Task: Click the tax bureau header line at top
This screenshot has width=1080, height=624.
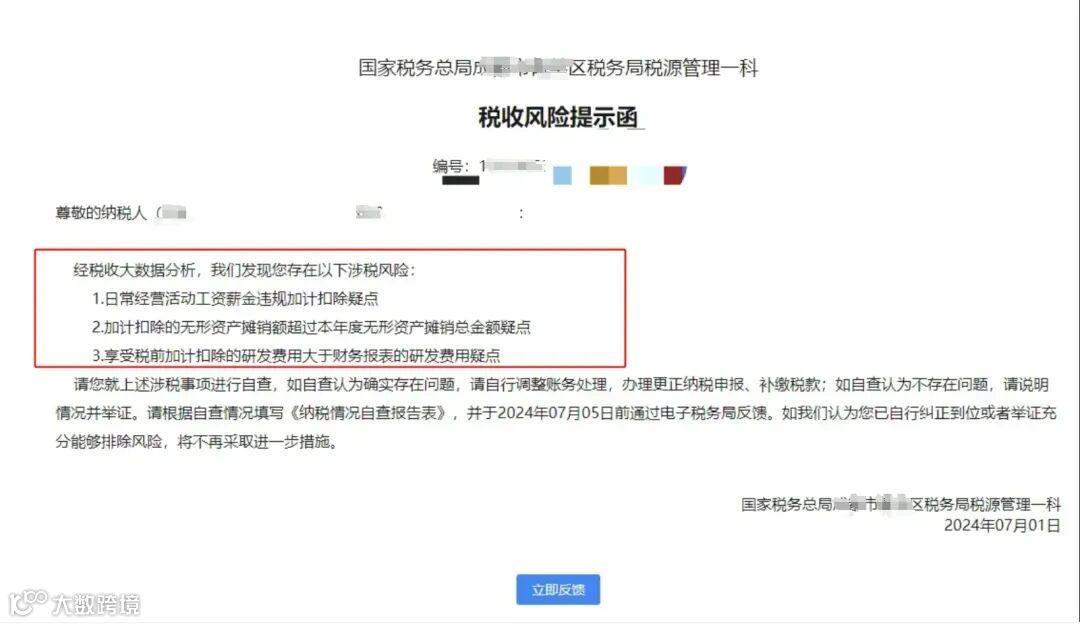Action: point(558,67)
